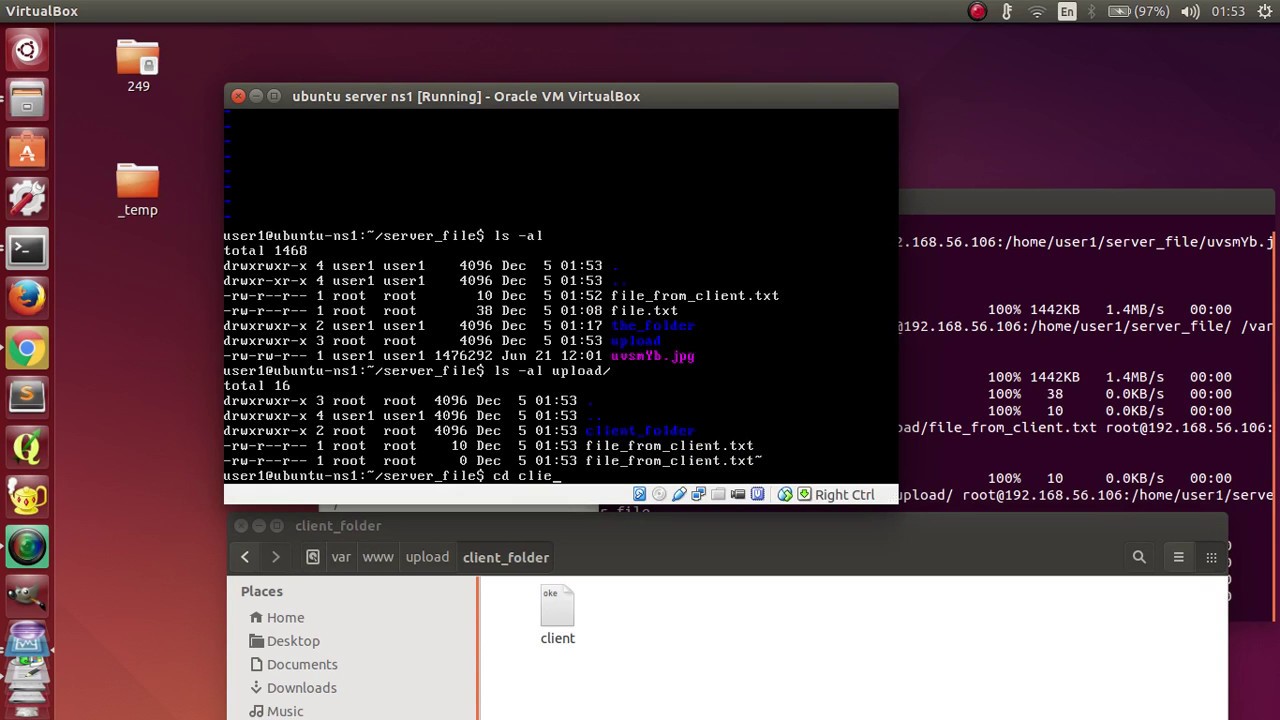Open Wi-Fi network menu in top panel
1280x720 pixels.
pos(1037,12)
